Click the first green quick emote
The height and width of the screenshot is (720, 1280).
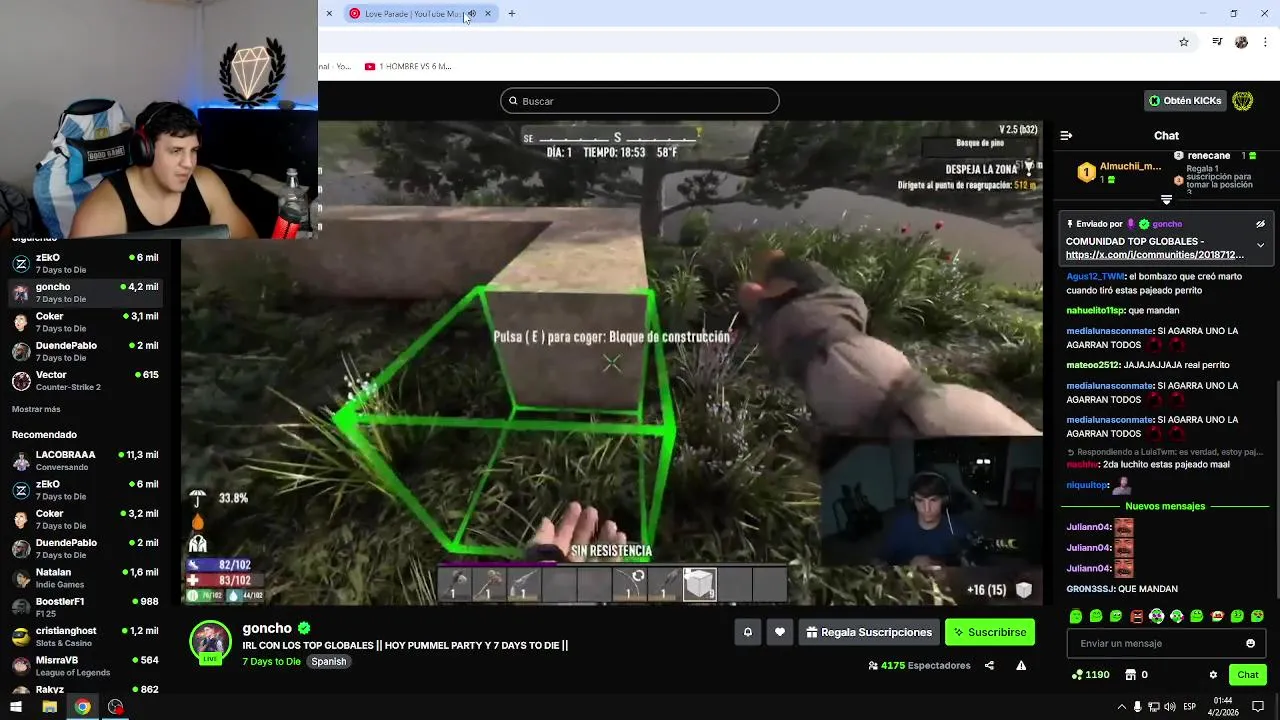coord(1076,616)
